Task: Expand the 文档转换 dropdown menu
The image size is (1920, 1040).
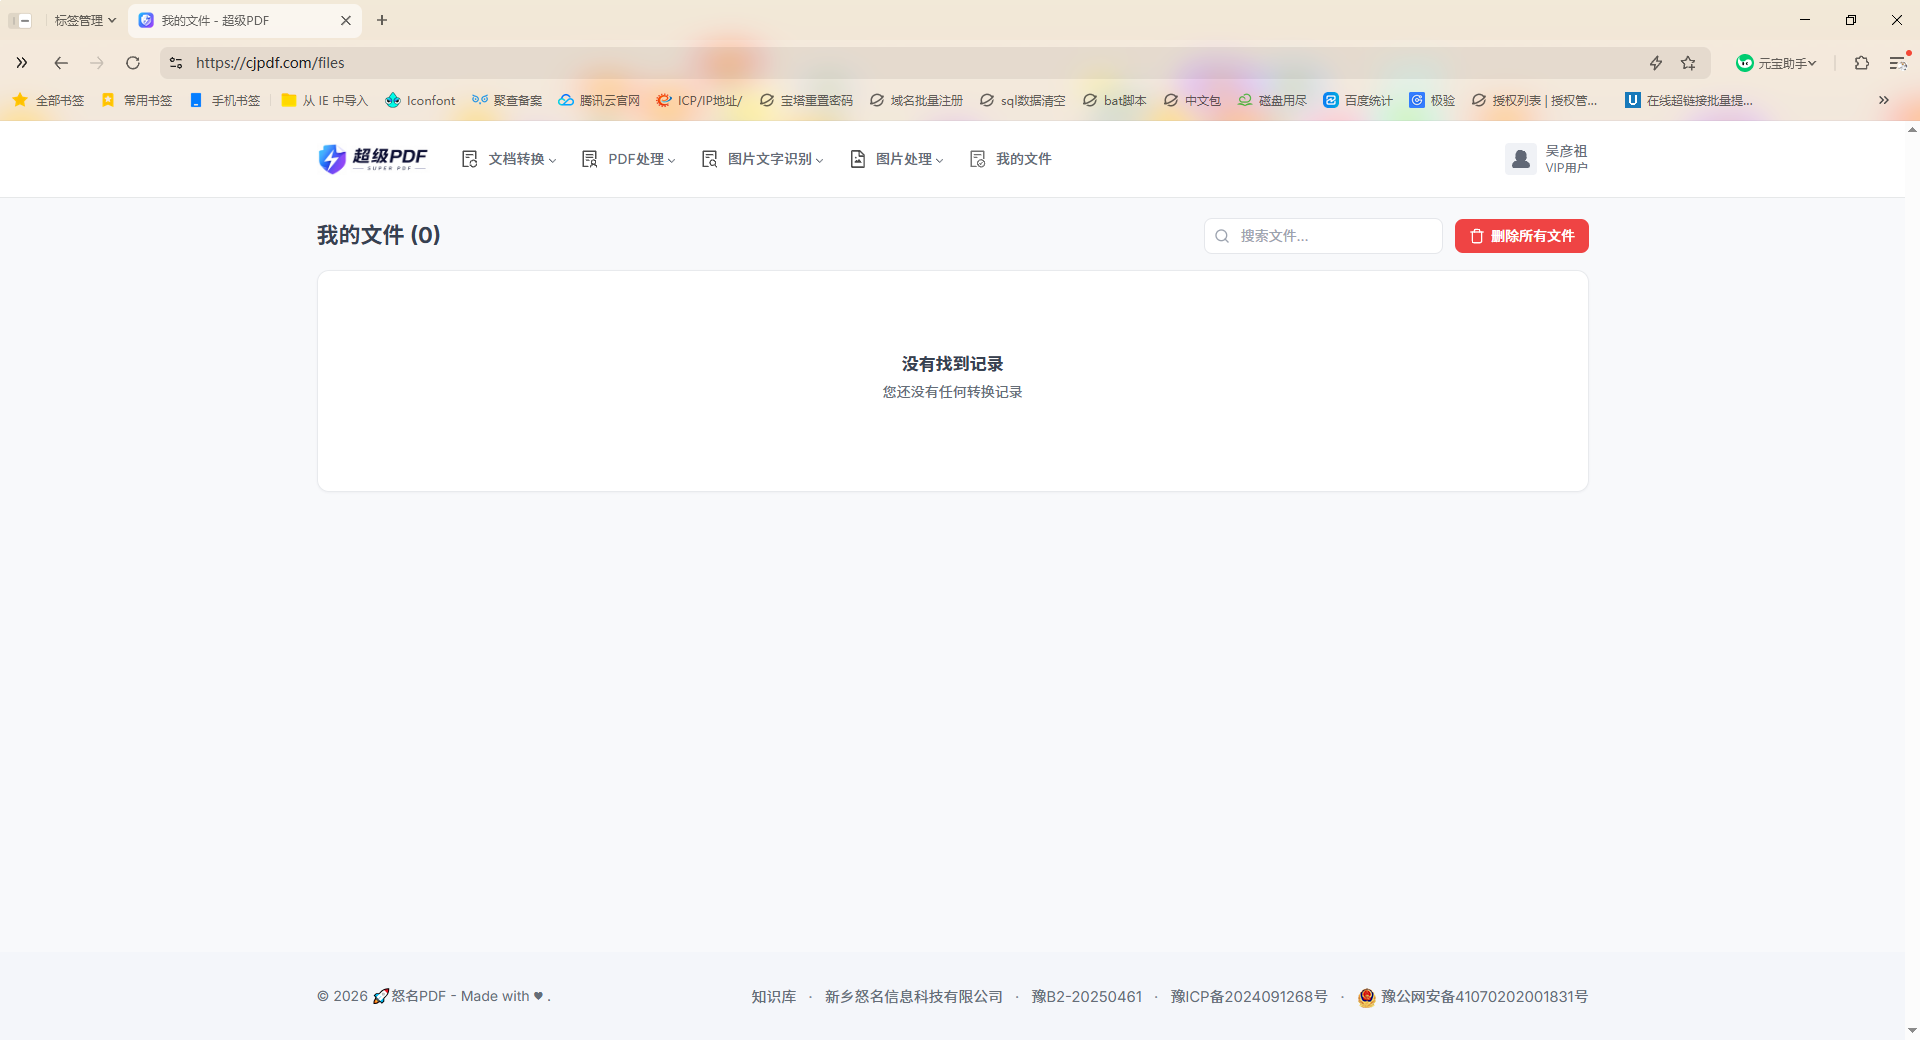Action: pyautogui.click(x=509, y=159)
